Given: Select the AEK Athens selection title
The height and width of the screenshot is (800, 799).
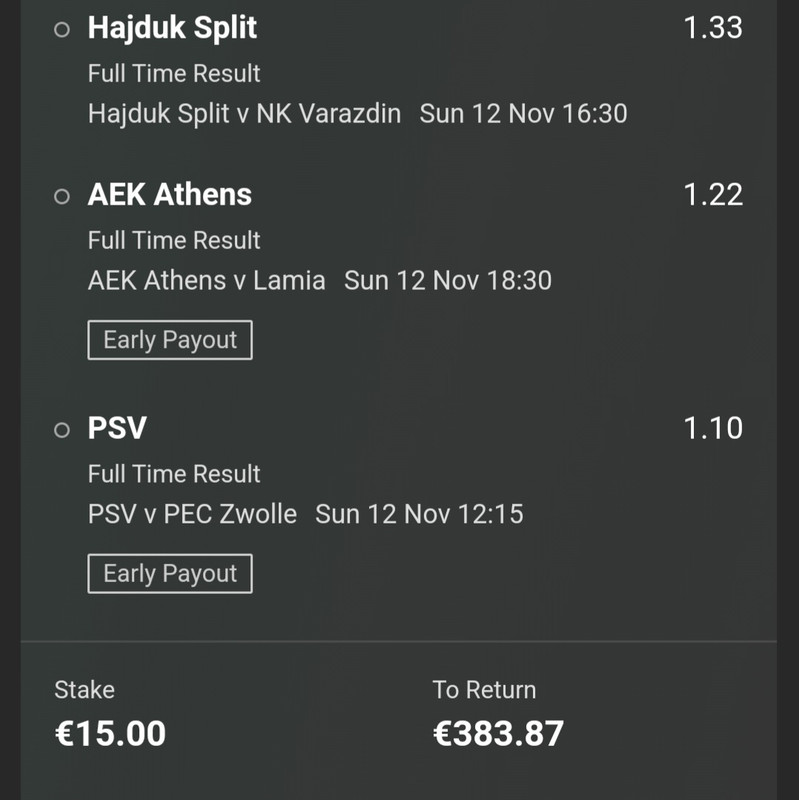Looking at the screenshot, I should point(170,195).
